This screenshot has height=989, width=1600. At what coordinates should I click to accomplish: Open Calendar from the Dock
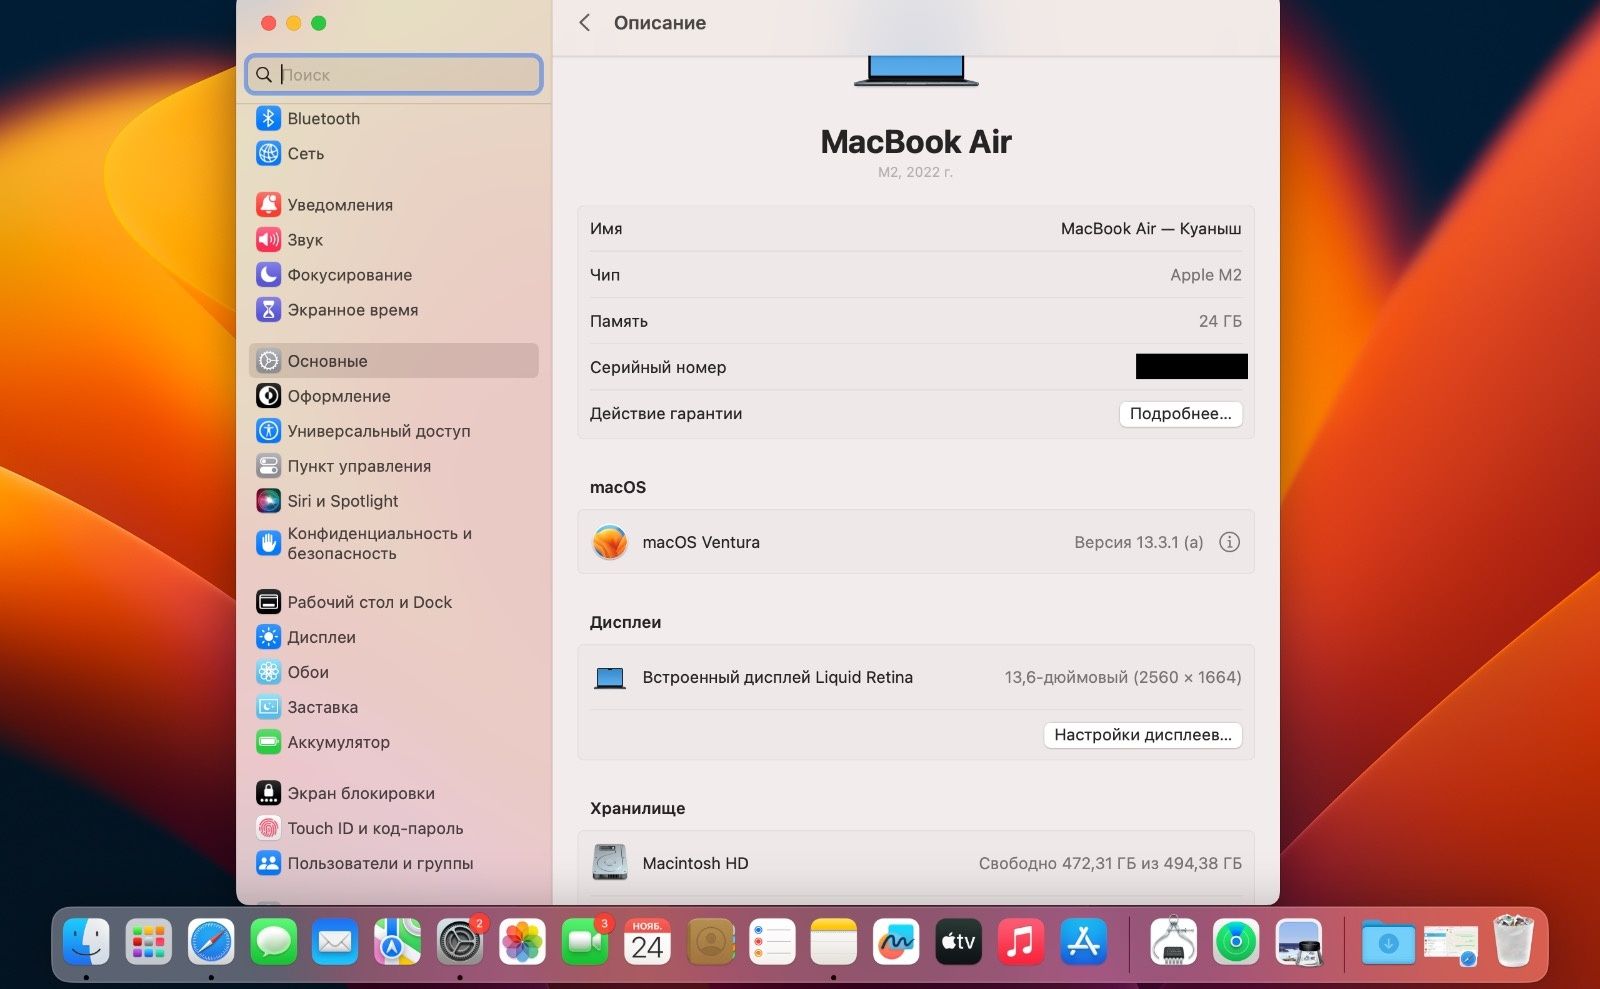point(647,941)
